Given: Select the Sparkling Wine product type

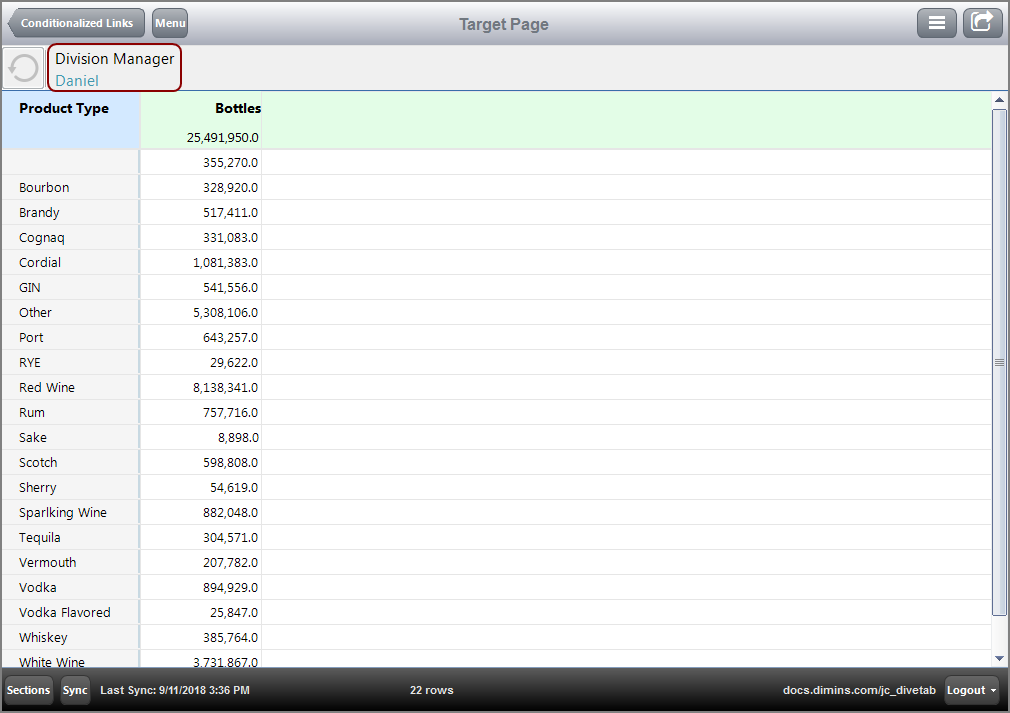Looking at the screenshot, I should [x=63, y=512].
